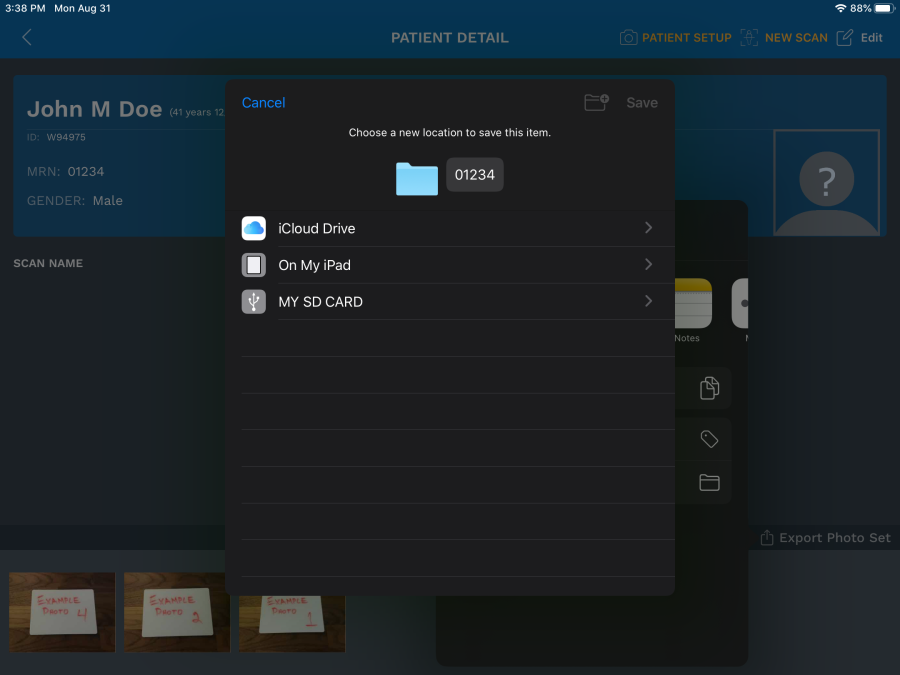Click the New Scan icon
Screen dimensions: 900x675
pyautogui.click(x=749, y=38)
